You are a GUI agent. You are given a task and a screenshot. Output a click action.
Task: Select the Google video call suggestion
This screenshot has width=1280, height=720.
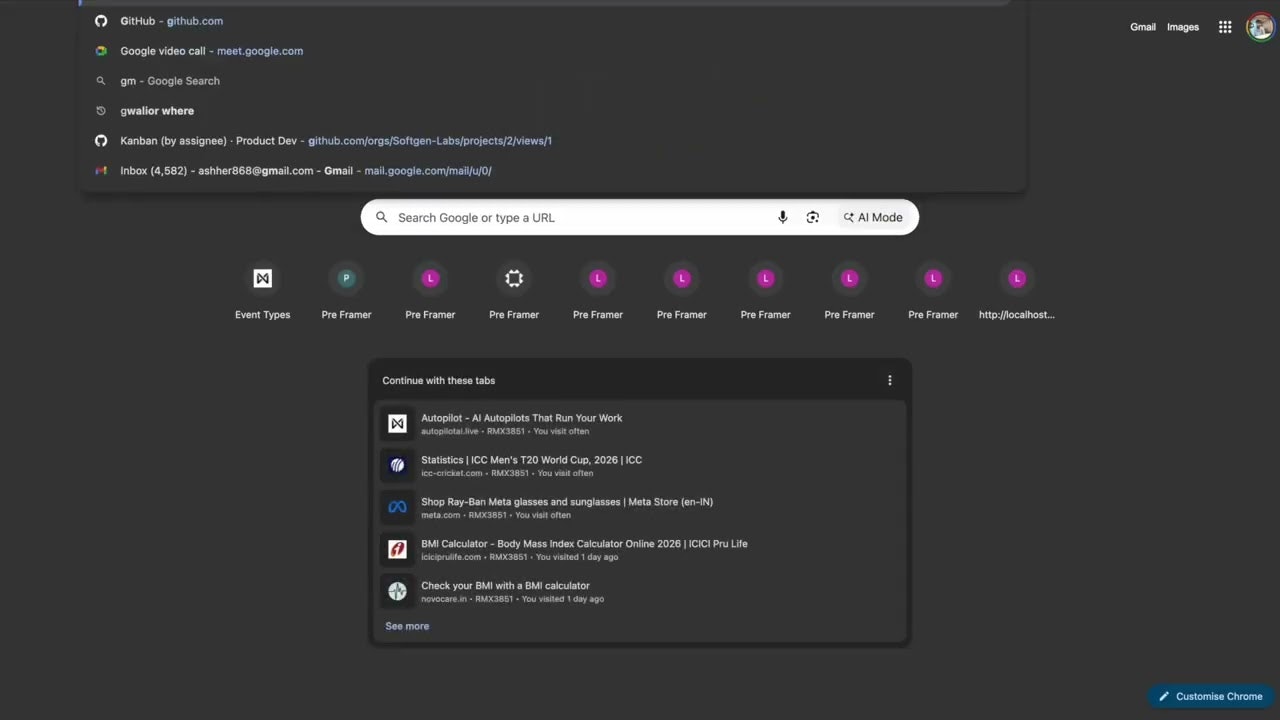point(552,51)
